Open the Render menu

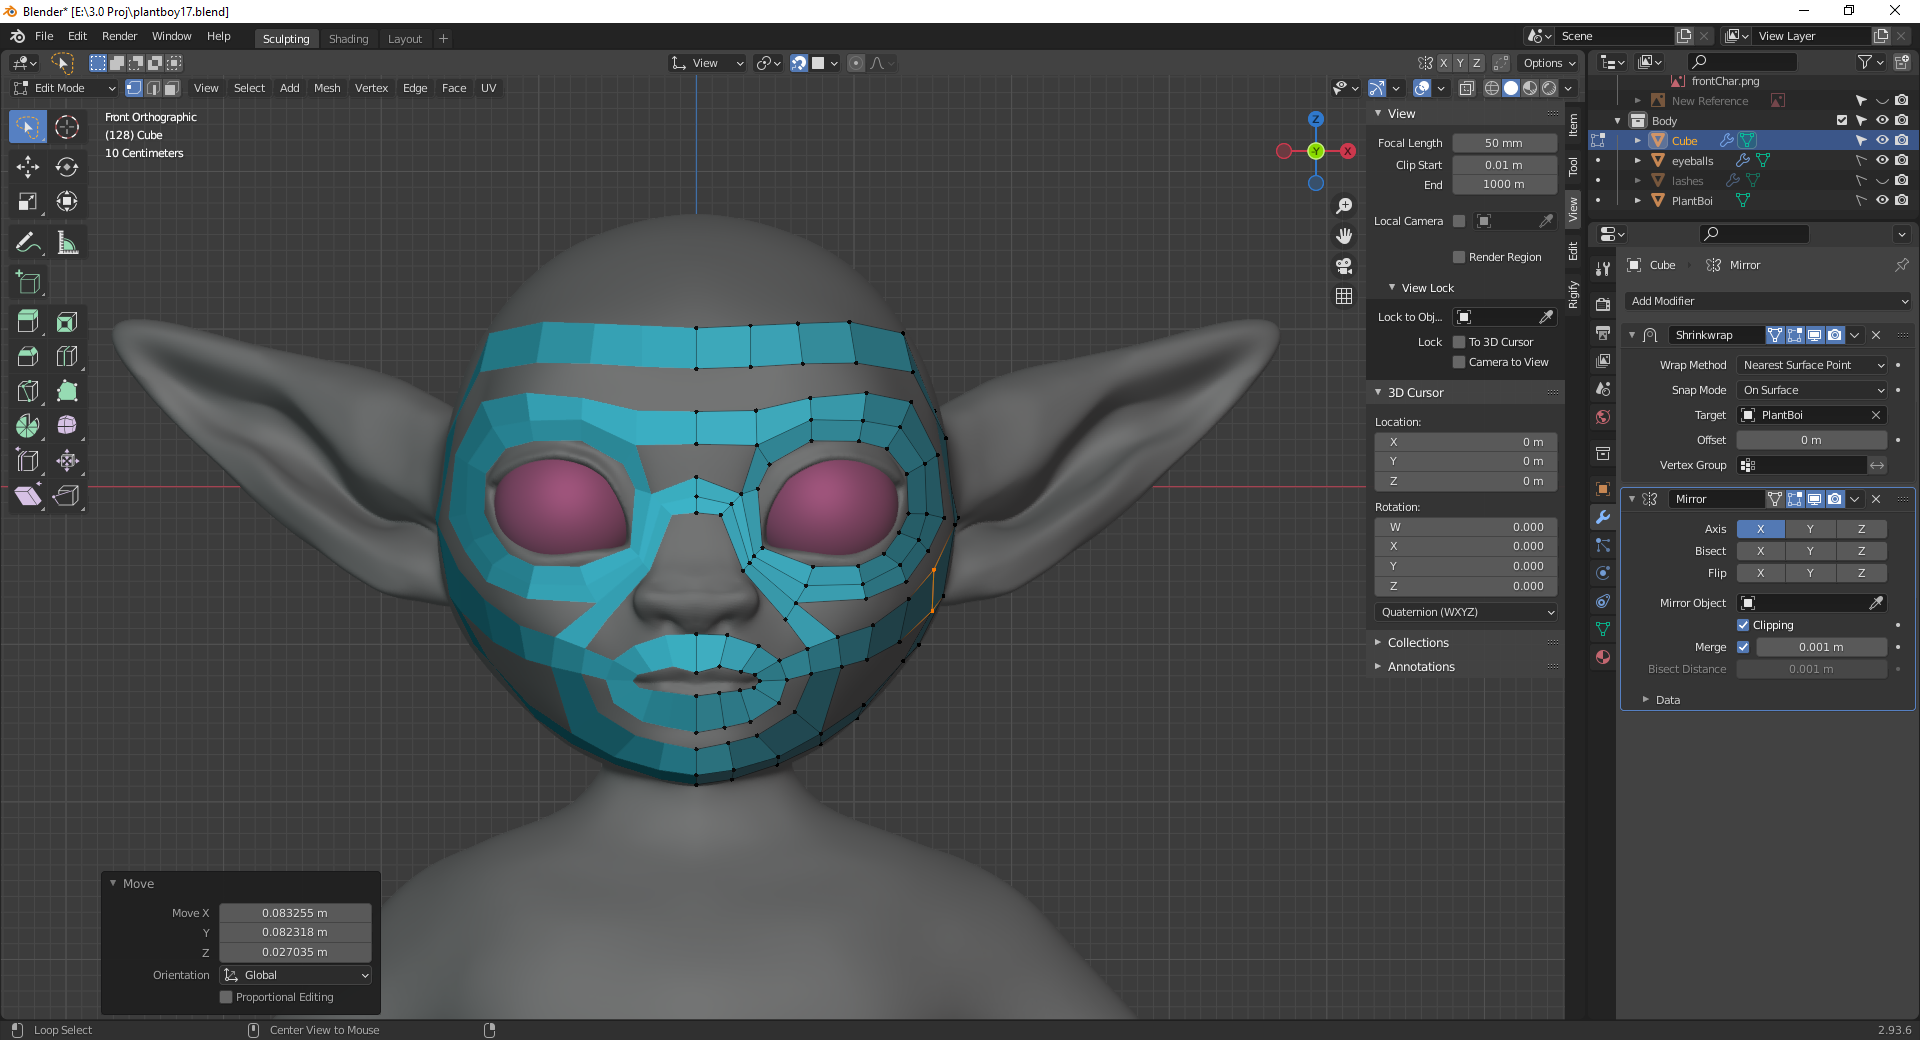coord(119,36)
